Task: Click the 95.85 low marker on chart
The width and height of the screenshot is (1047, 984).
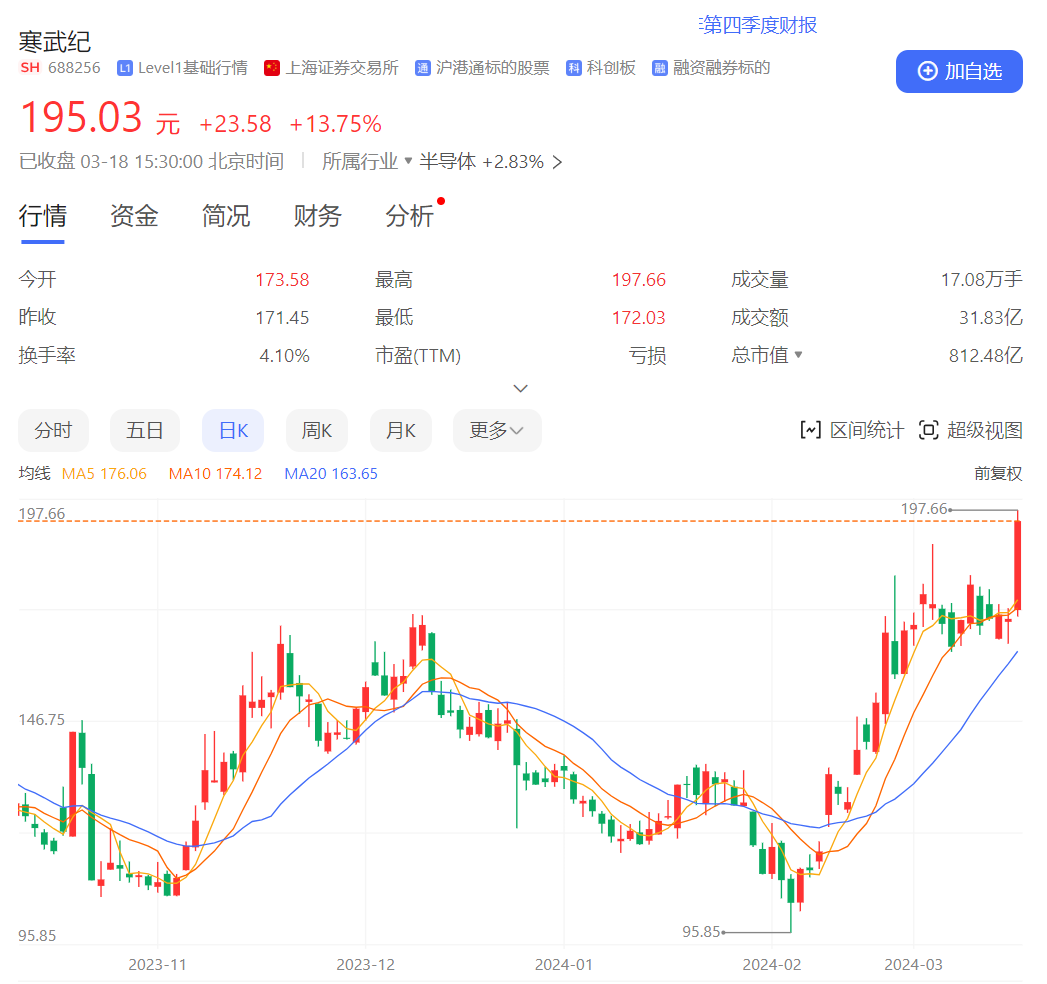Action: (701, 931)
